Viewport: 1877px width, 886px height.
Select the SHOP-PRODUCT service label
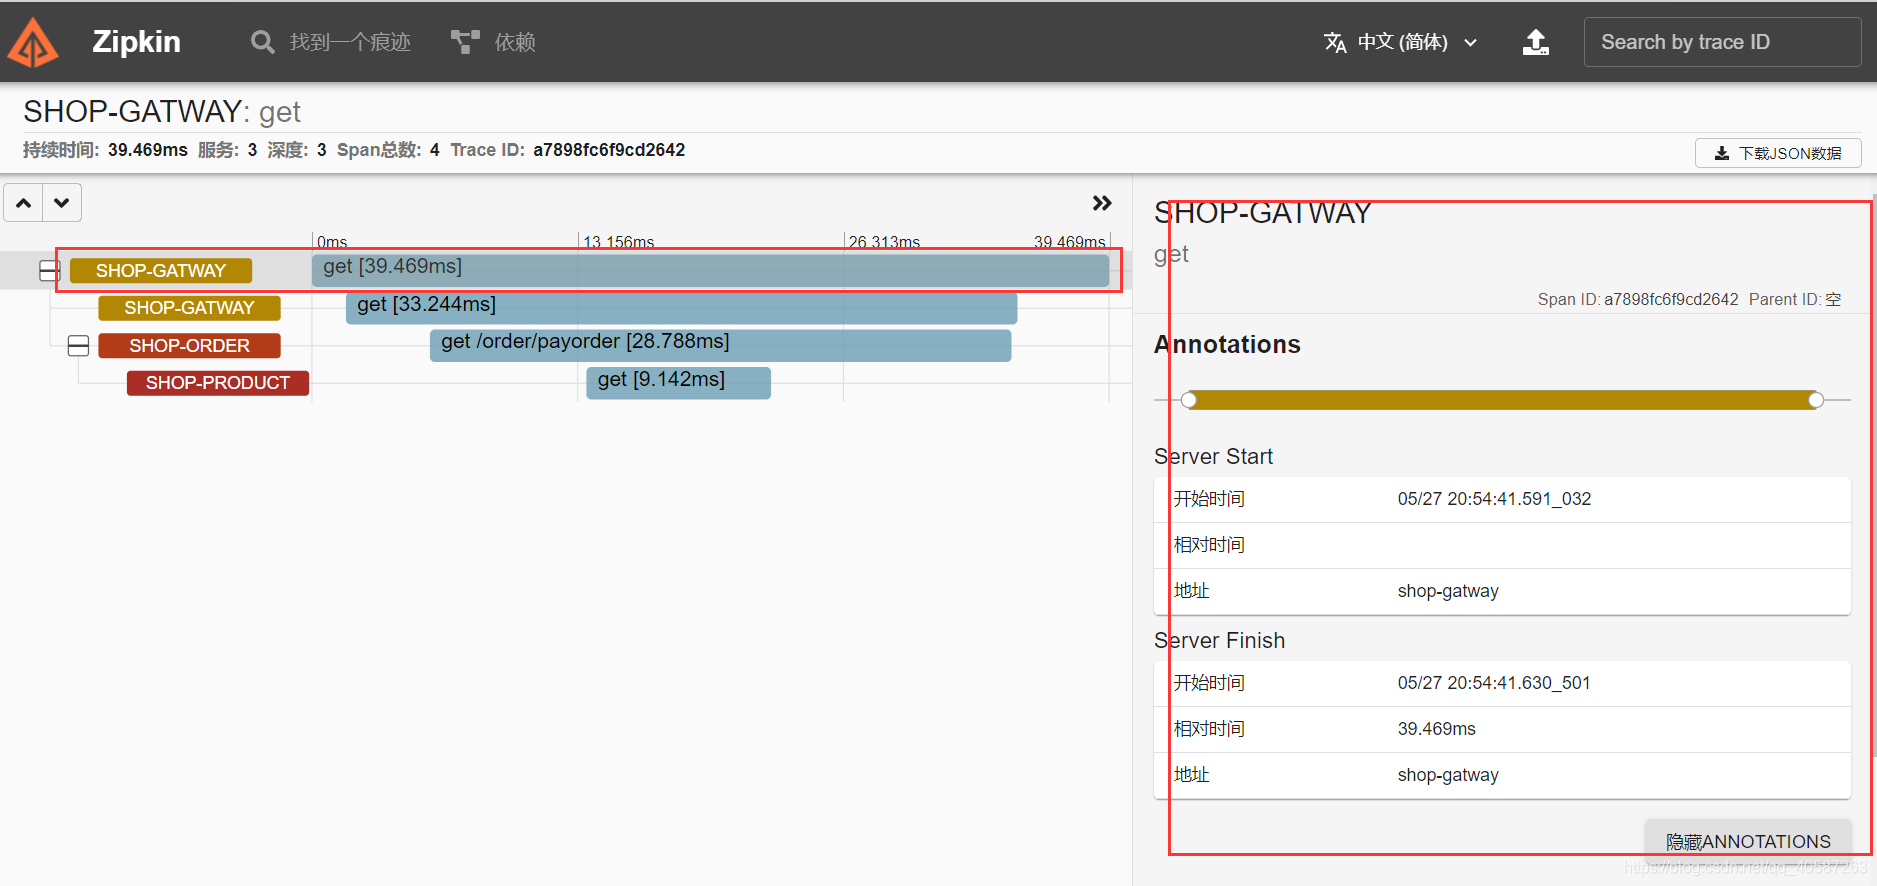point(218,383)
